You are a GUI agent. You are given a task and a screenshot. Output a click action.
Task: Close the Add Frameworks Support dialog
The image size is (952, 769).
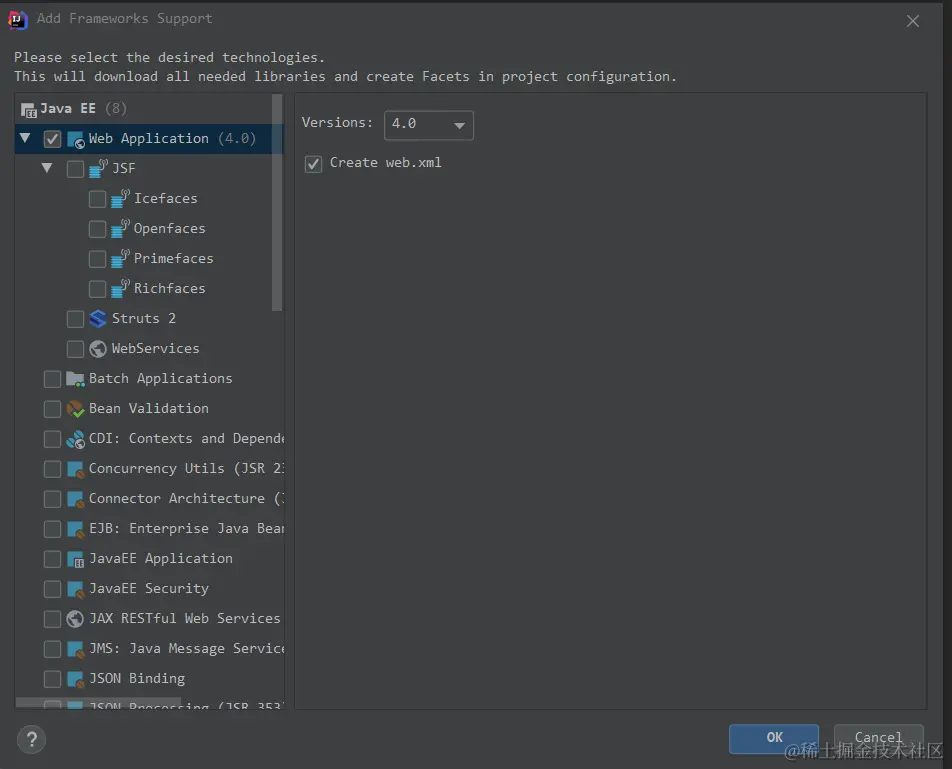[x=913, y=22]
